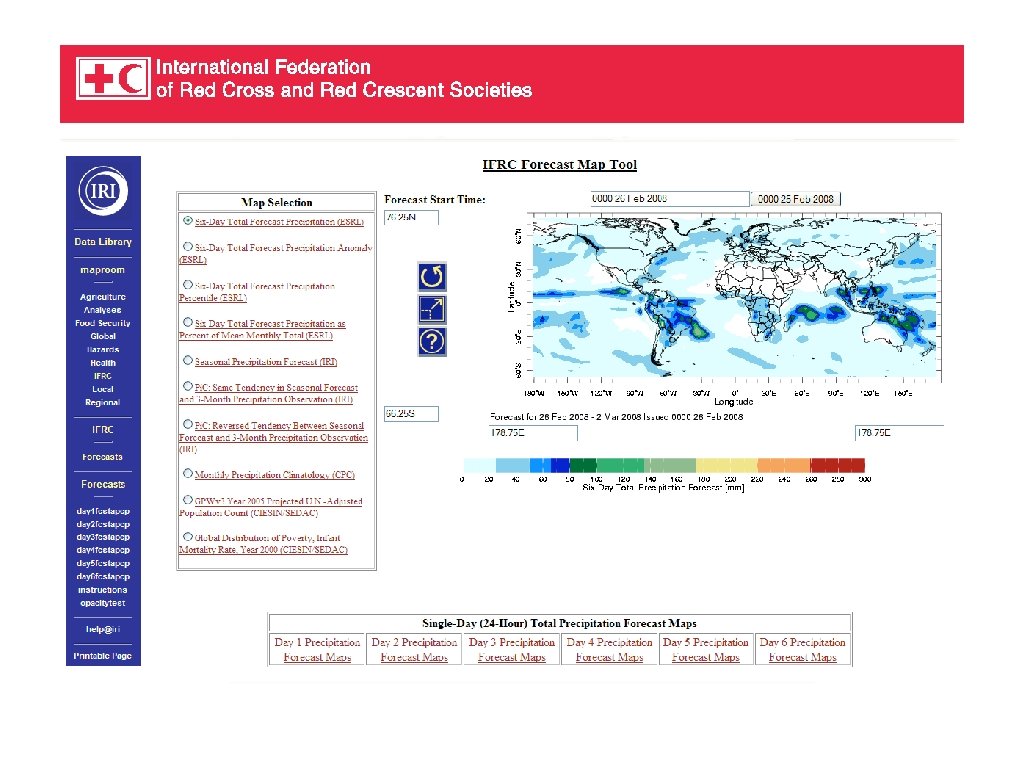Open IFRC item below Health
This screenshot has height=768, width=1024.
(103, 376)
